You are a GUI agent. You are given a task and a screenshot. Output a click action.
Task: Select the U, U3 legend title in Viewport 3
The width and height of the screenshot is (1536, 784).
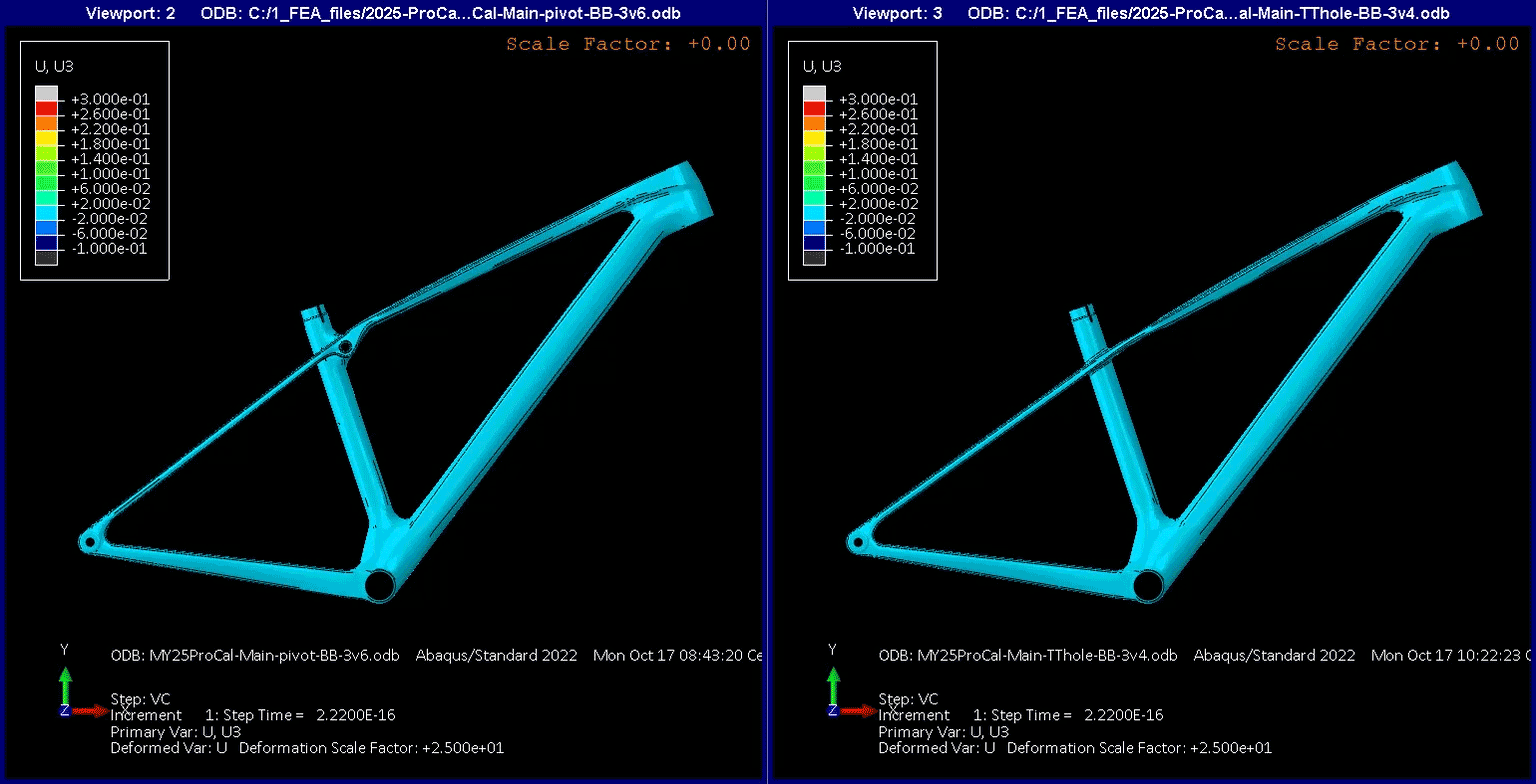pos(823,67)
